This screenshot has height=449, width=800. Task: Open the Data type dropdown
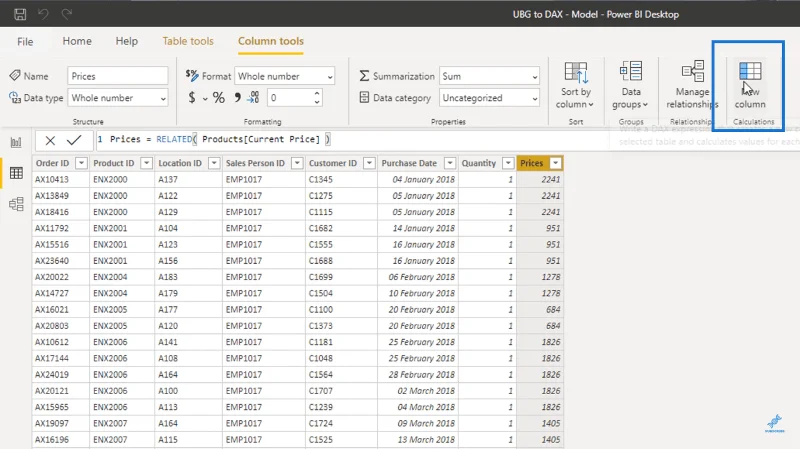(x=118, y=98)
